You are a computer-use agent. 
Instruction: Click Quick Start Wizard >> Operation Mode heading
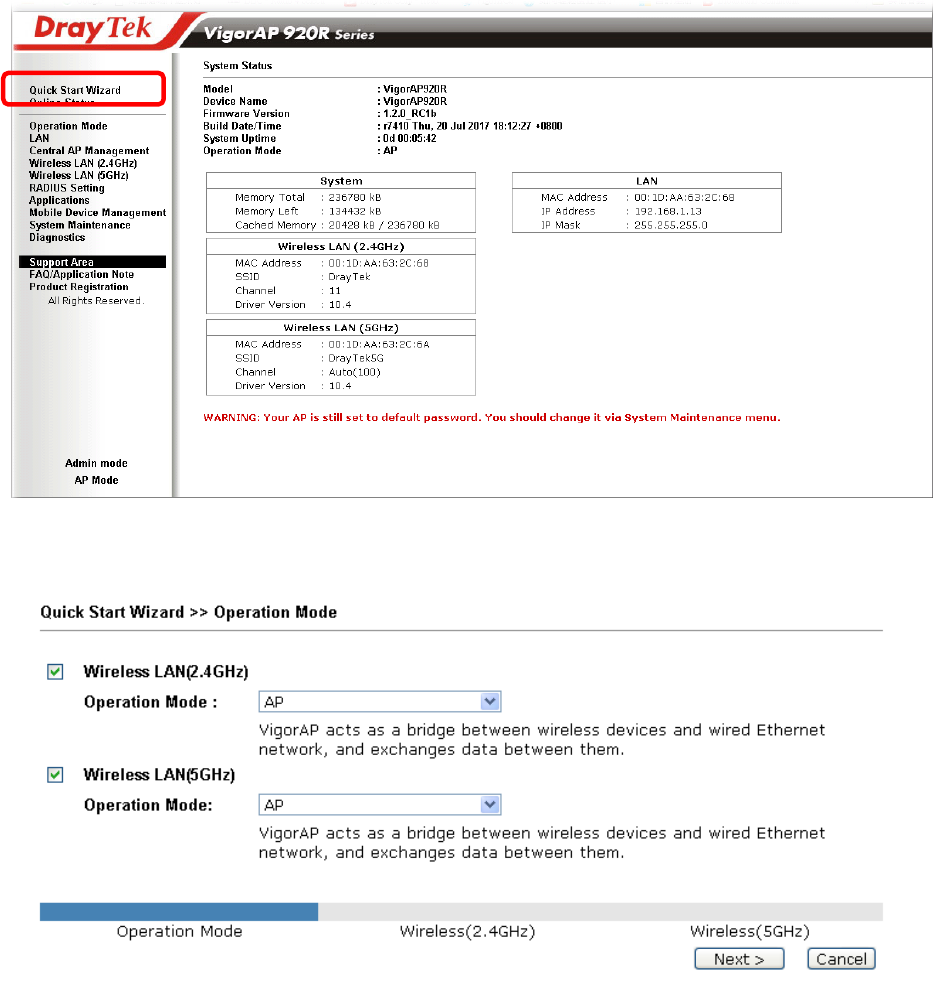pos(189,612)
